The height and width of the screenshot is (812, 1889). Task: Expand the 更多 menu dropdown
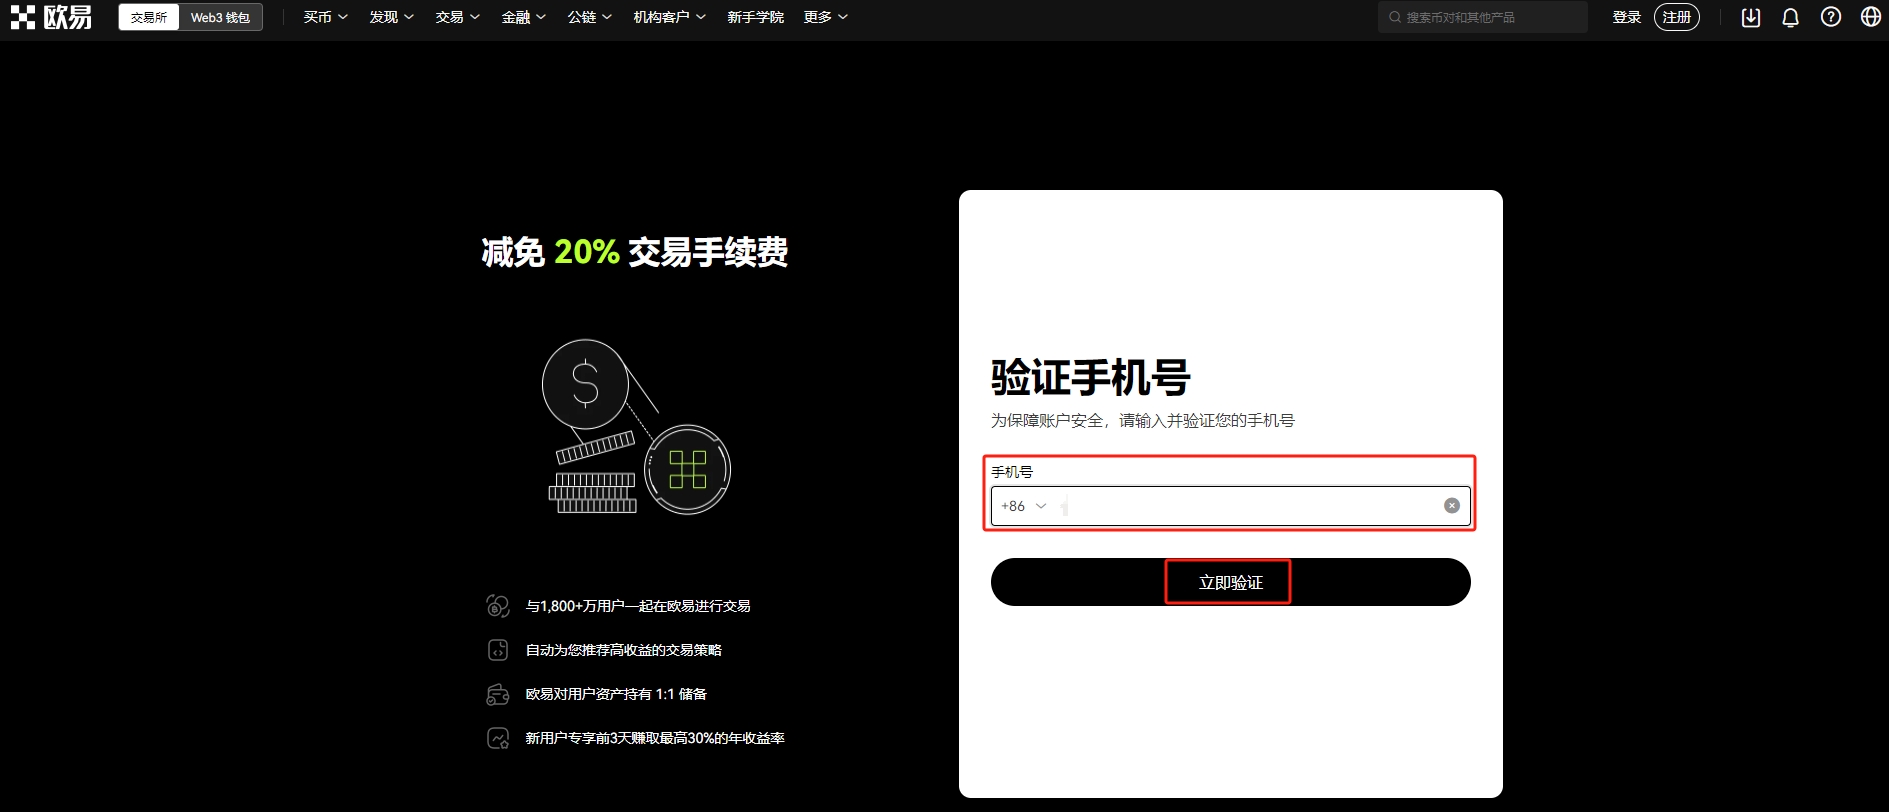pyautogui.click(x=825, y=17)
